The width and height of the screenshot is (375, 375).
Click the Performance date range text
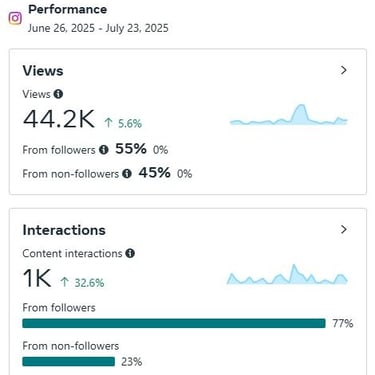pyautogui.click(x=98, y=28)
